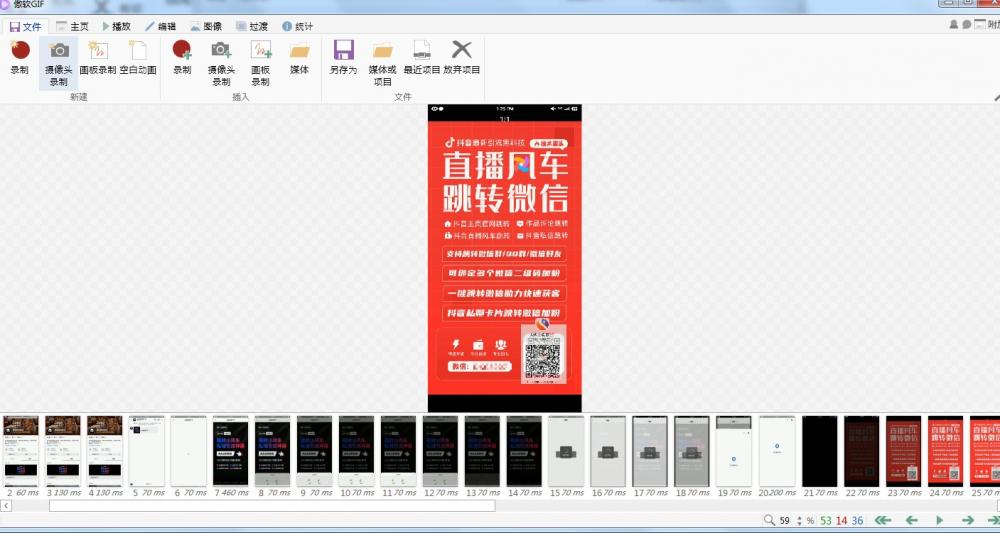Select frame 18 thumbnail

[692, 452]
